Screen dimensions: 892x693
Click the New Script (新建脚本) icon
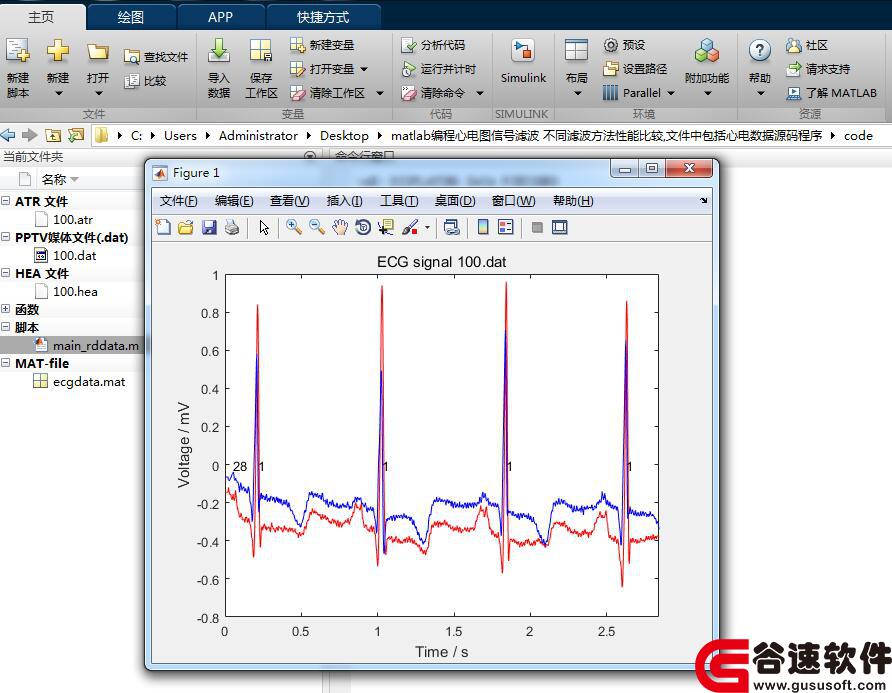pyautogui.click(x=18, y=51)
